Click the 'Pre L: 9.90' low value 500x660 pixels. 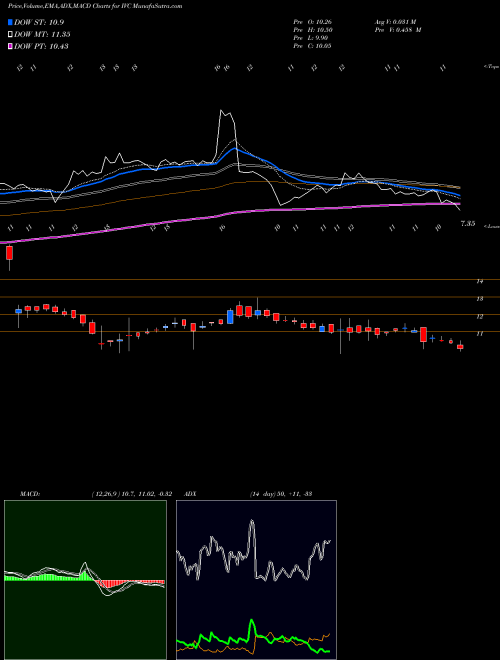(x=311, y=38)
